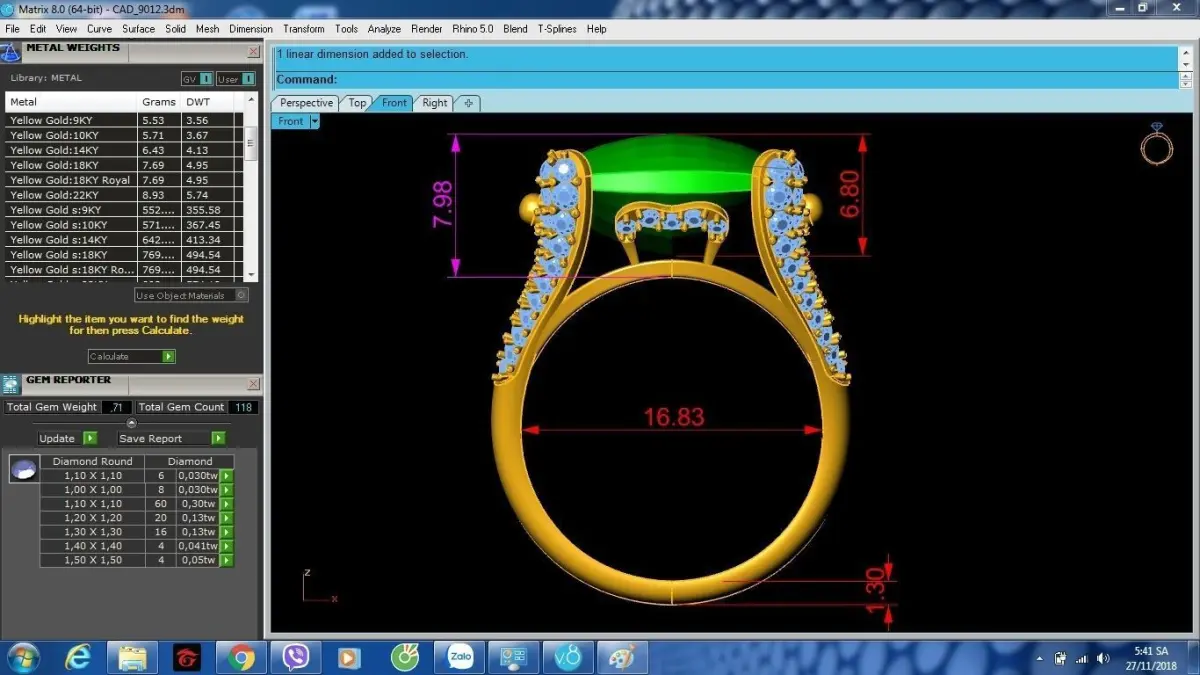This screenshot has width=1200, height=675.
Task: Click green arrow on 1,10 X 1,10 row with 60
Action: (226, 504)
